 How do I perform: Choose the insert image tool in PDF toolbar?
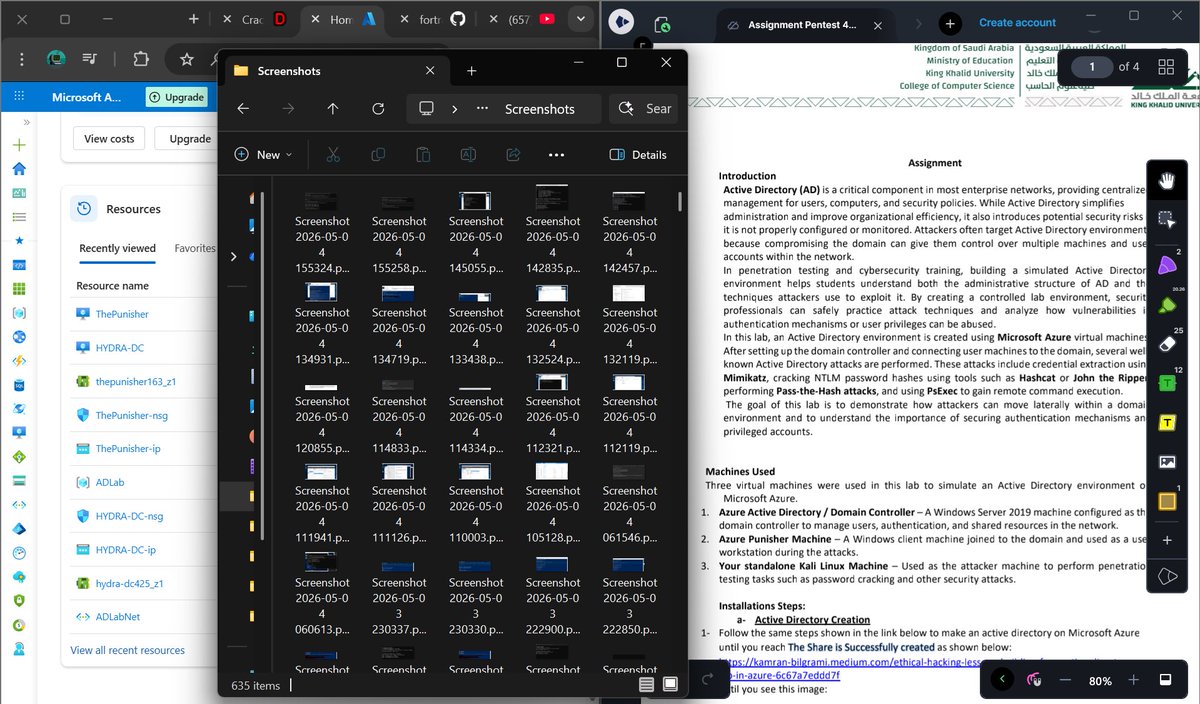[1166, 462]
